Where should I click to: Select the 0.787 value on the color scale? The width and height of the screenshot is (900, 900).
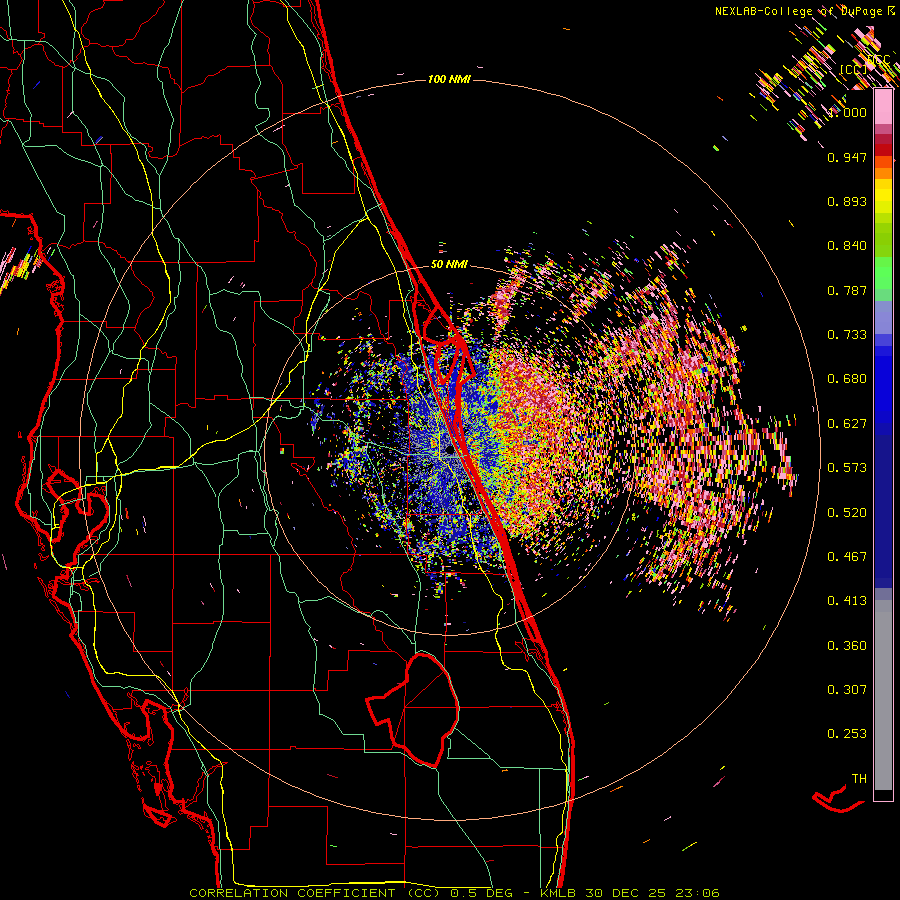[847, 290]
